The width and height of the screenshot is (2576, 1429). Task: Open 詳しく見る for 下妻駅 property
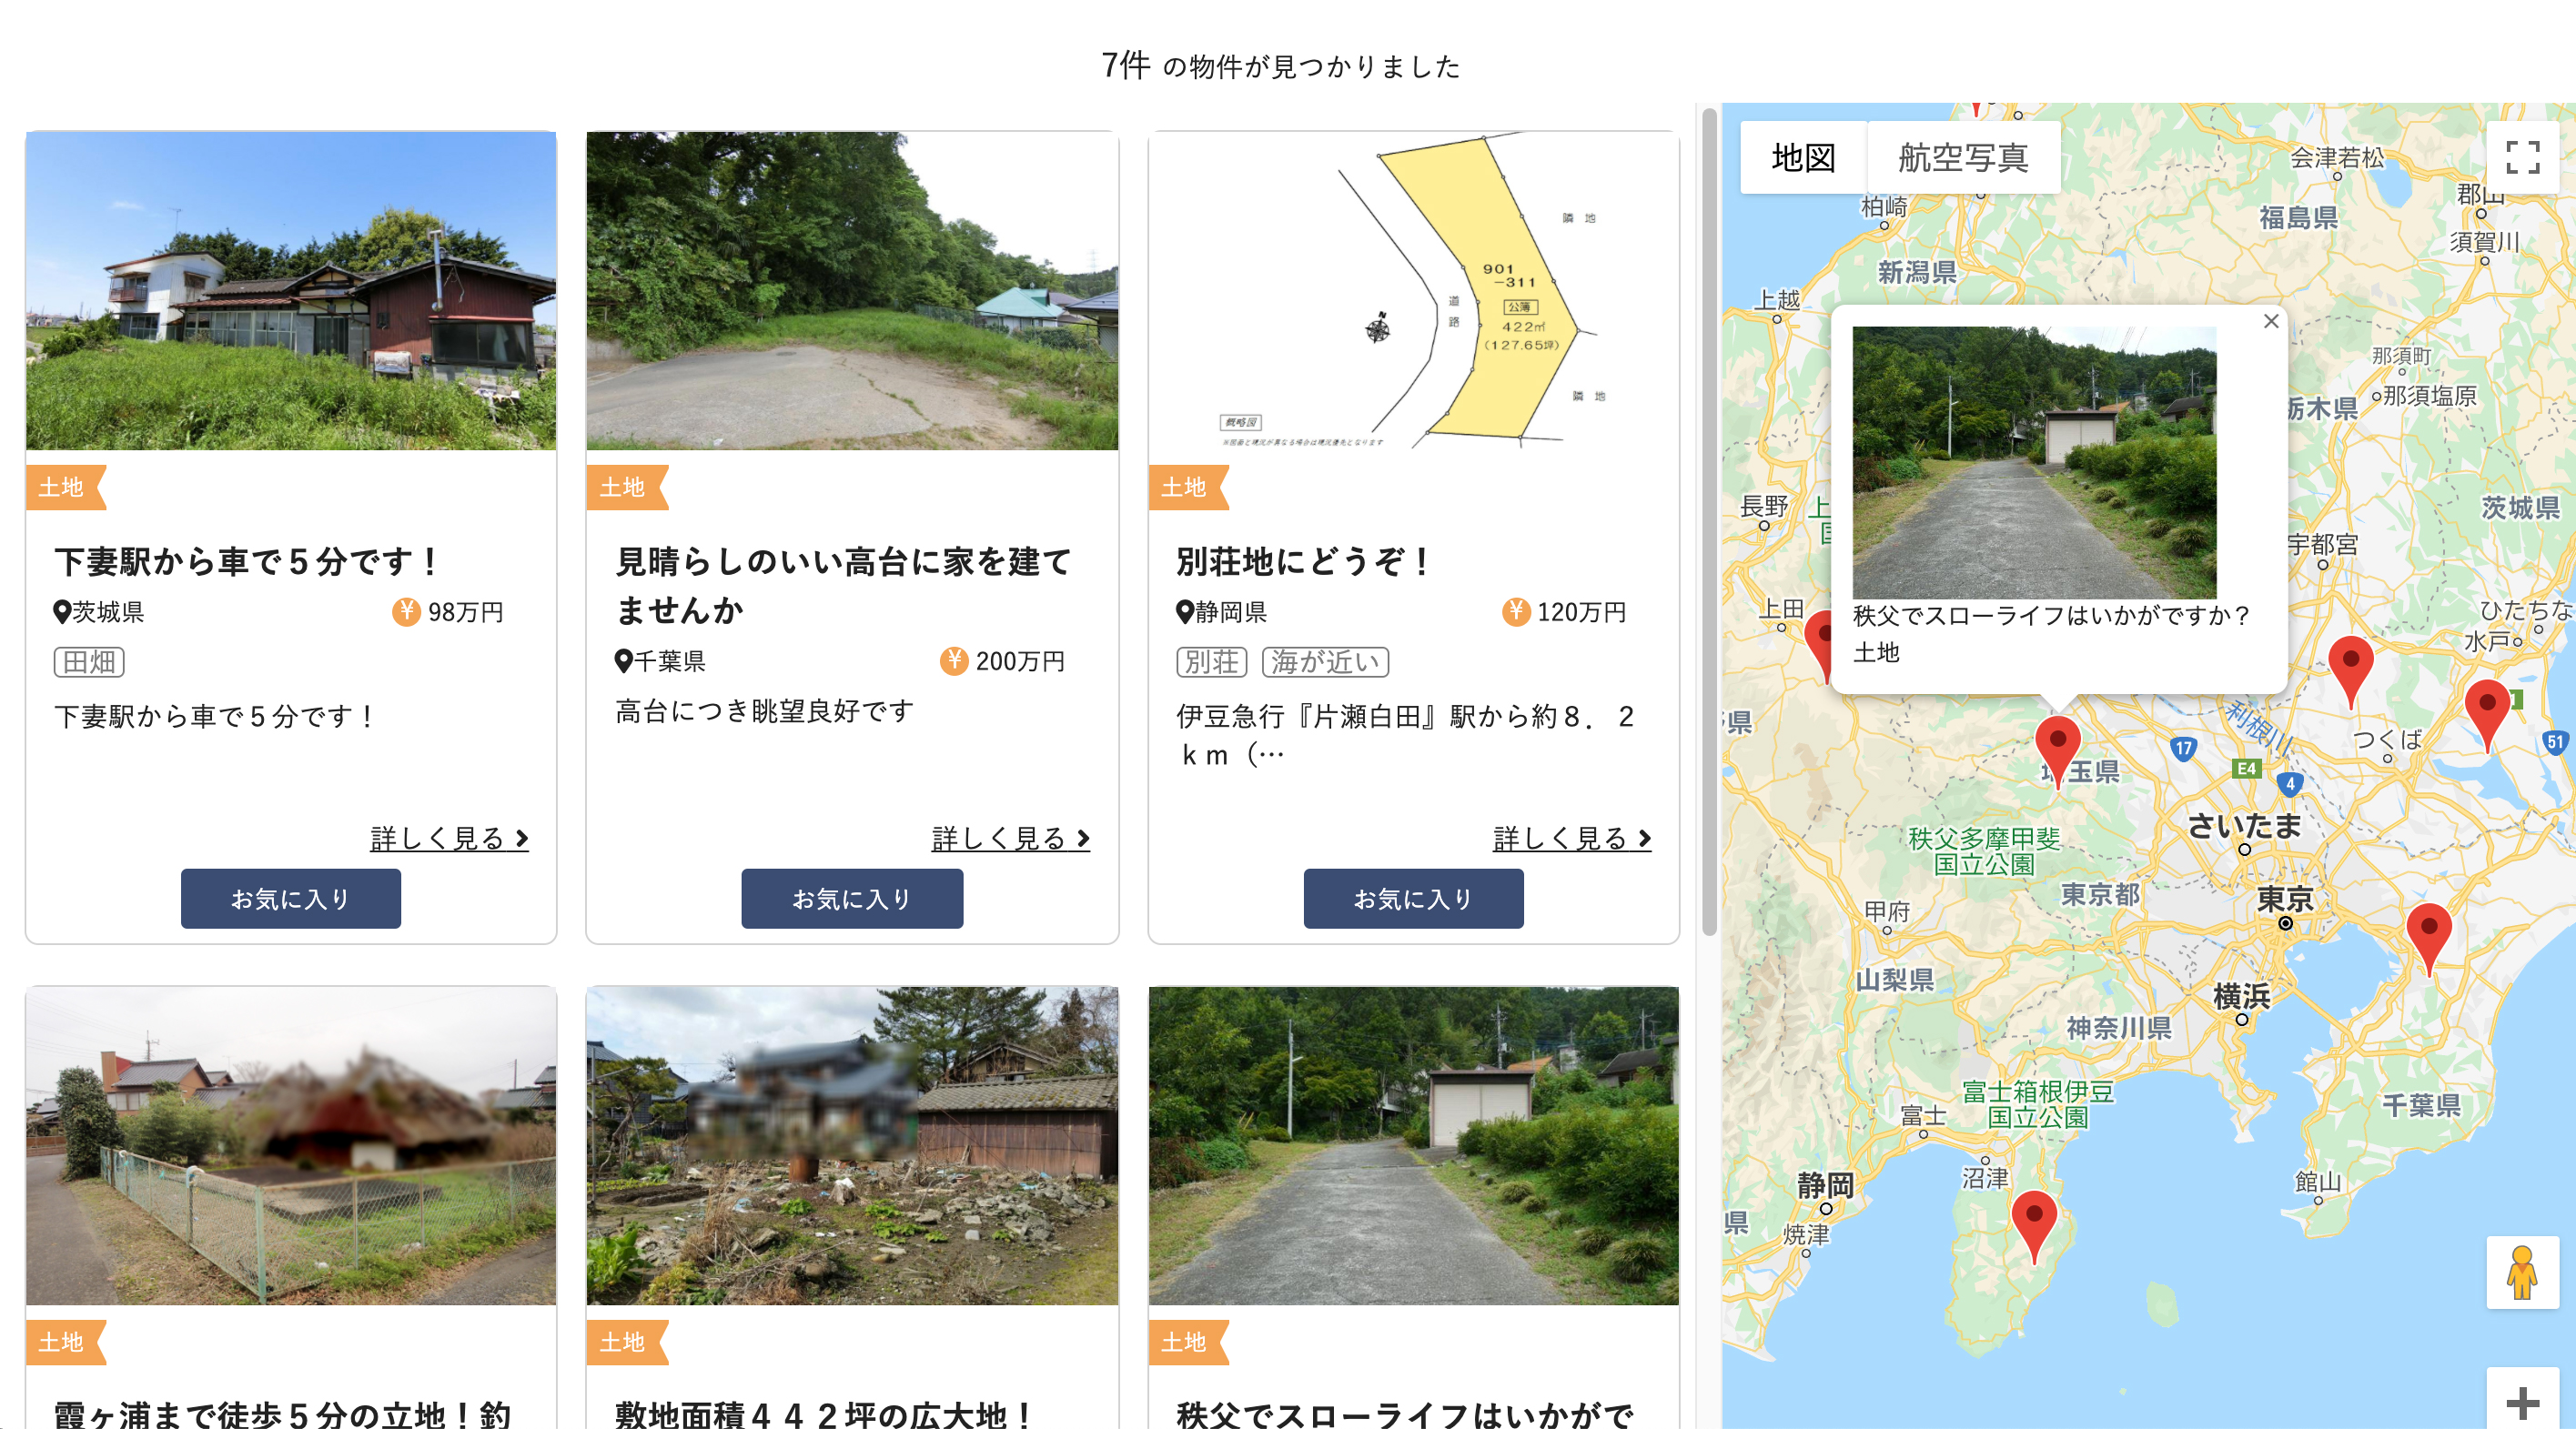[x=449, y=838]
